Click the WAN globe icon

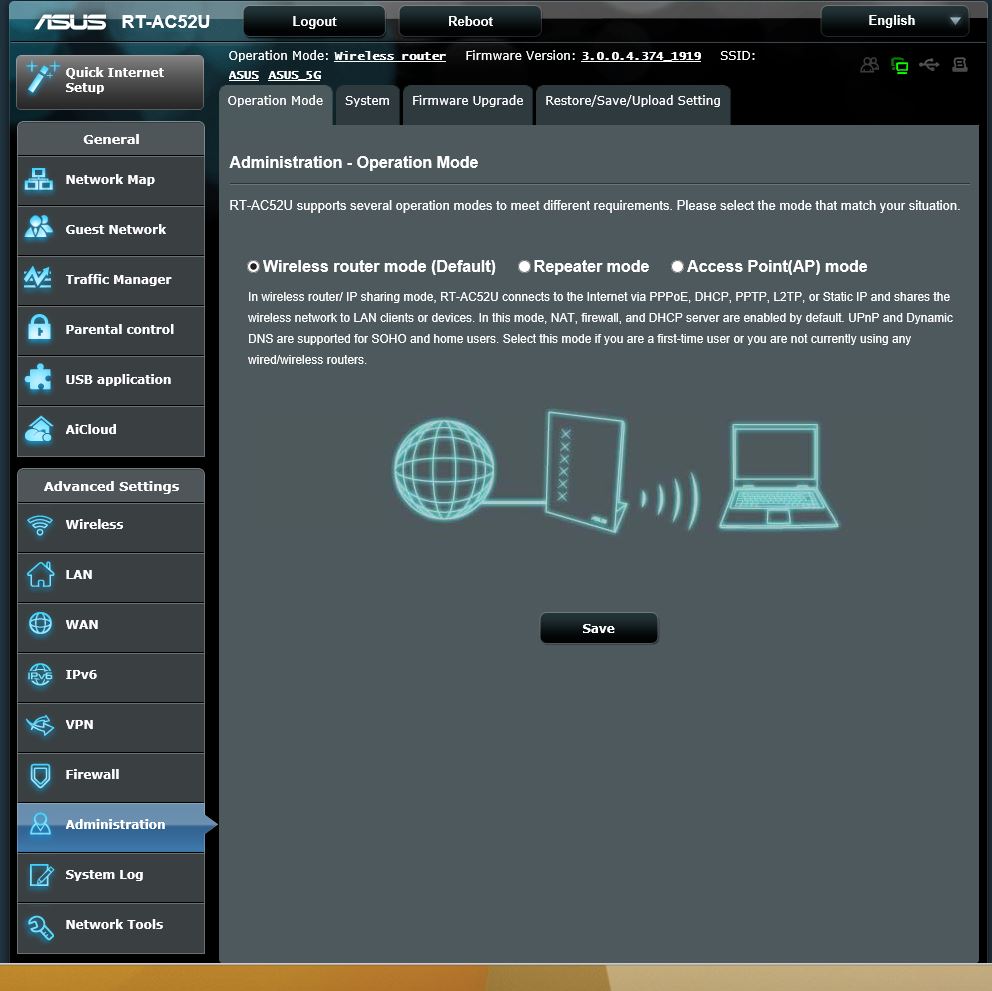tap(40, 624)
